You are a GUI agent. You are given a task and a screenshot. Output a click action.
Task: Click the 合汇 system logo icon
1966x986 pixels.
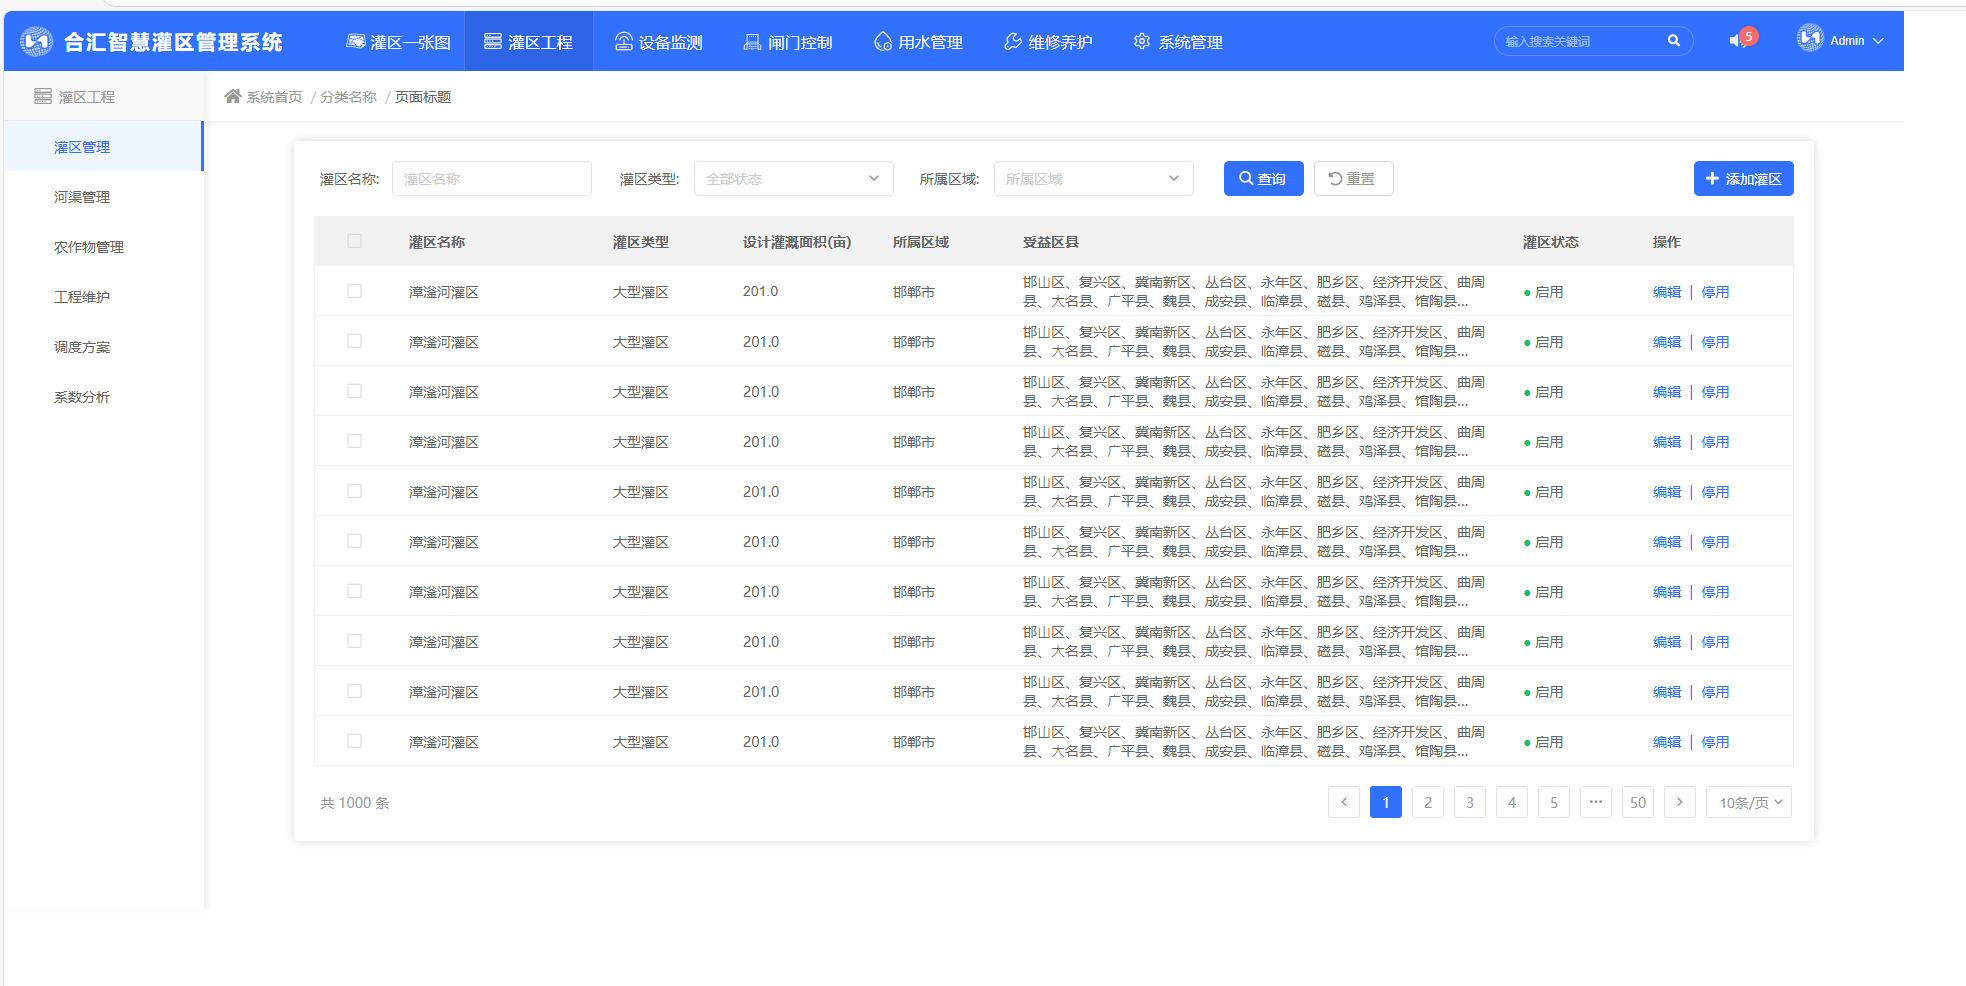(x=36, y=41)
